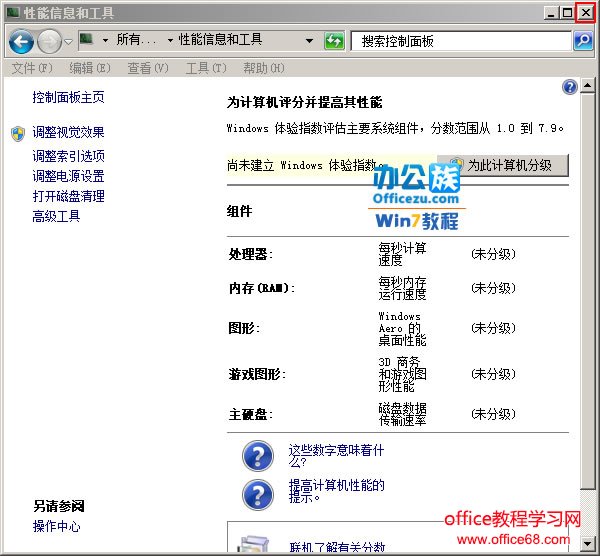This screenshot has width=600, height=556.
Task: Click shield icon beside 调整视觉效果
Action: [x=18, y=134]
